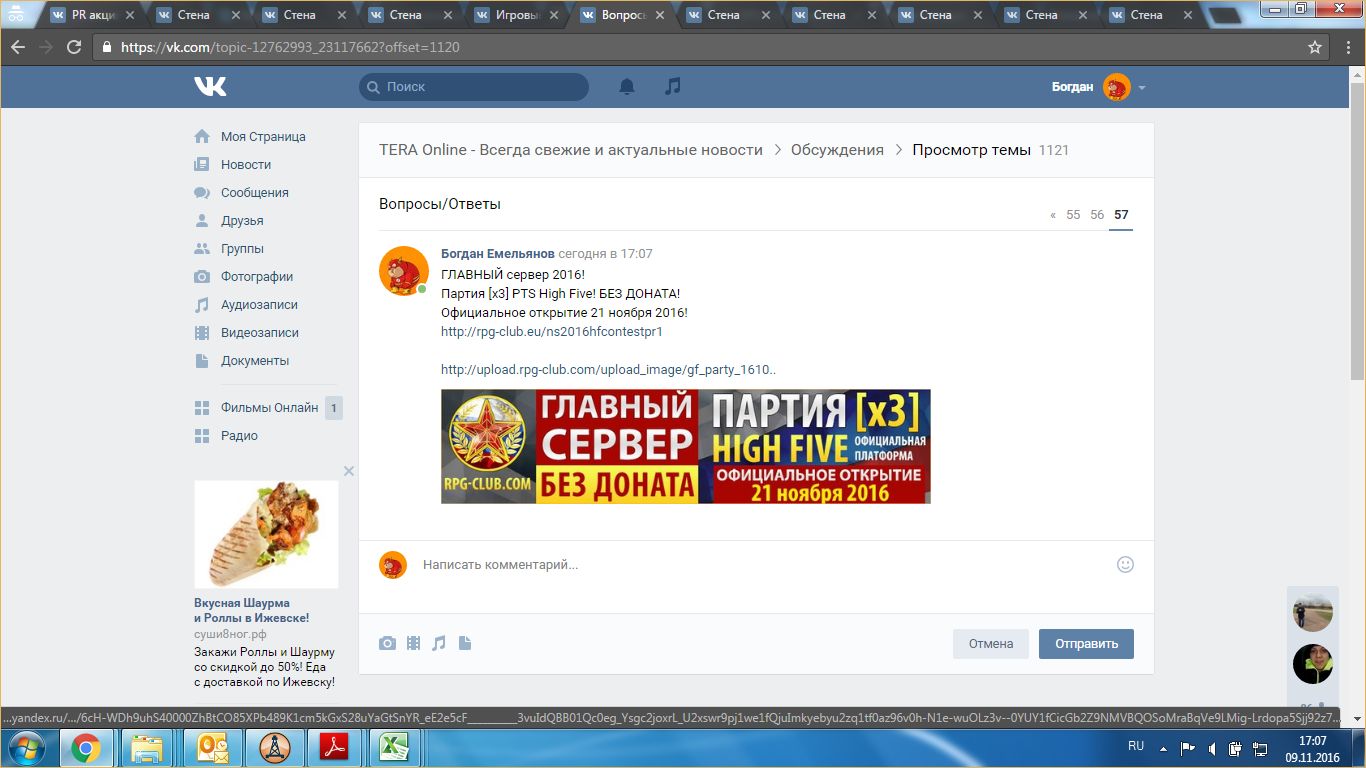
Task: Open Обсуждения breadcrumb link
Action: pos(837,150)
